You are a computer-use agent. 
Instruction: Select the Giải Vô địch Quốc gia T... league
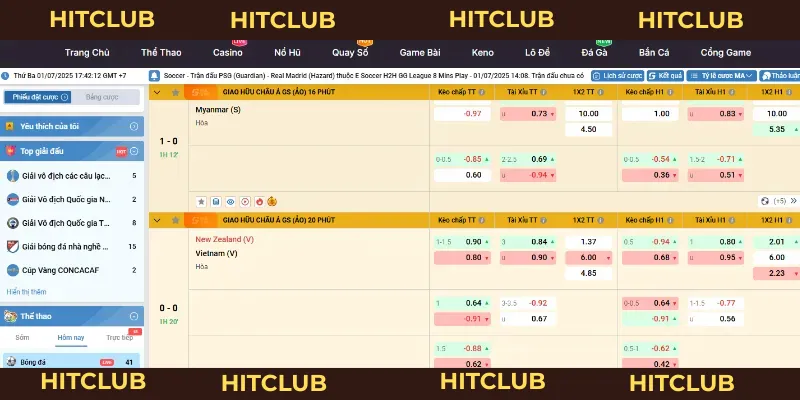click(x=72, y=223)
